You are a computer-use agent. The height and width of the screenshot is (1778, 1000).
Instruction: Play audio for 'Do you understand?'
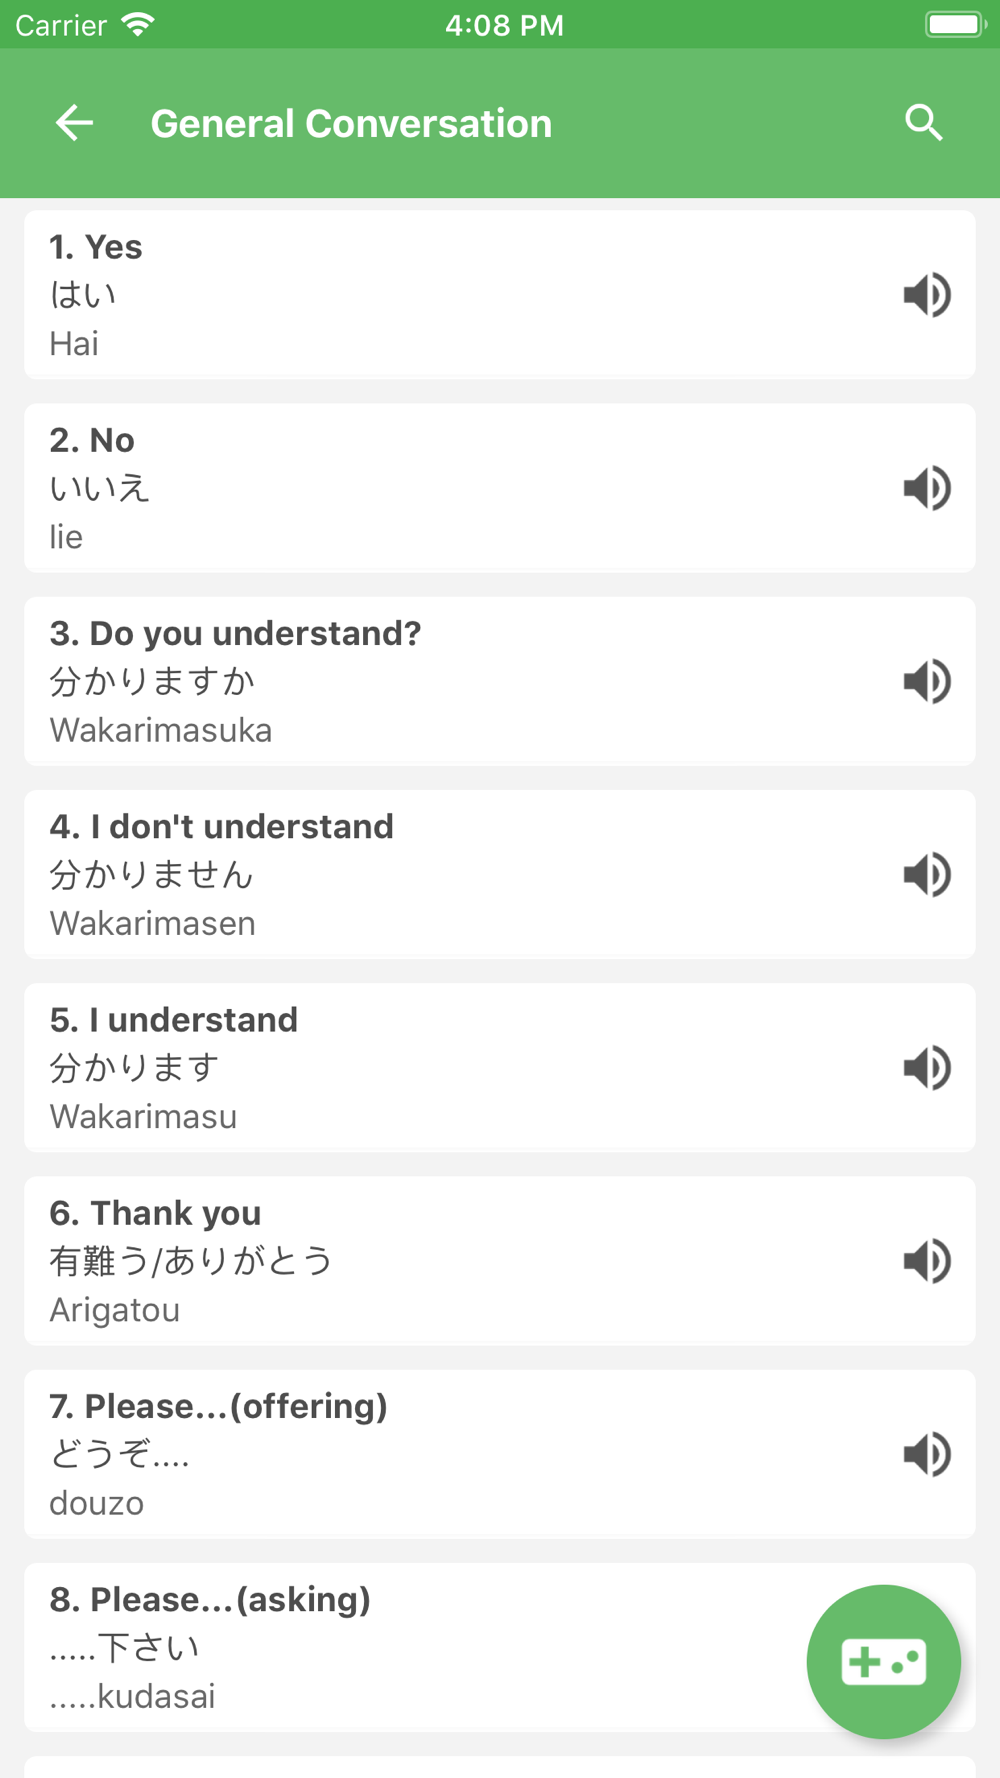click(x=926, y=681)
